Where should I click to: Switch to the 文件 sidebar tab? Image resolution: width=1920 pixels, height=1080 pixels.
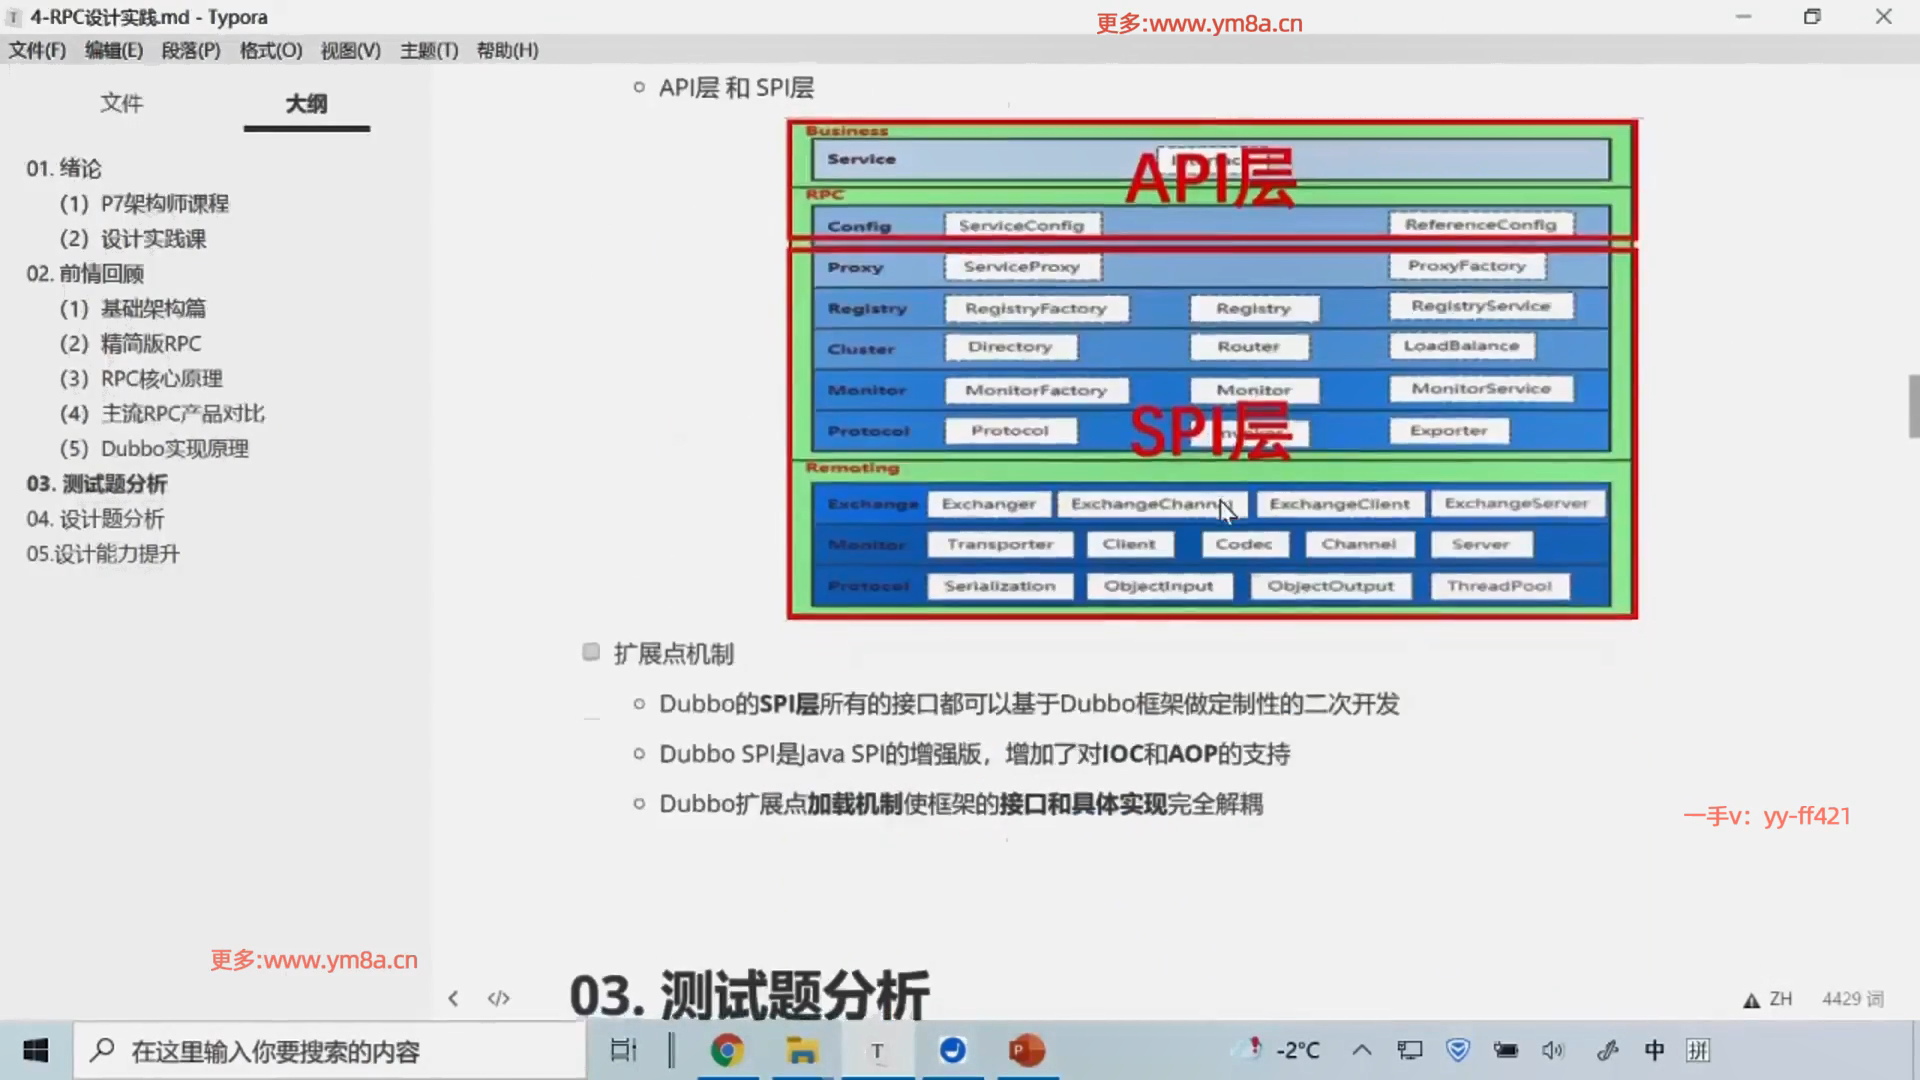click(122, 103)
